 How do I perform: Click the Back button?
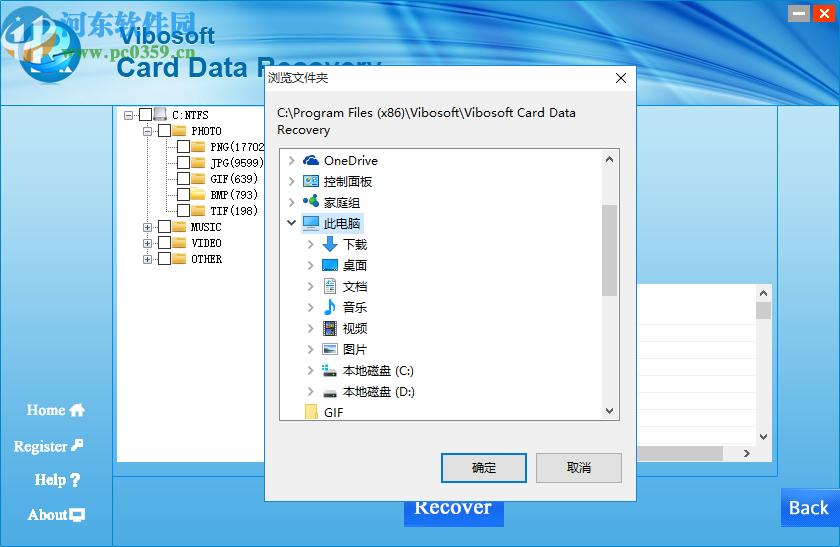pyautogui.click(x=809, y=507)
